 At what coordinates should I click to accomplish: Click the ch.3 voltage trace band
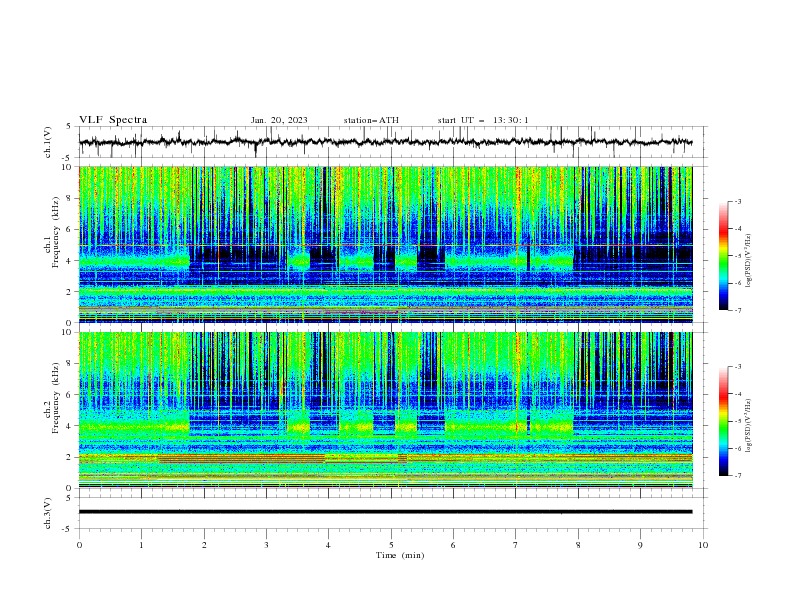385,512
